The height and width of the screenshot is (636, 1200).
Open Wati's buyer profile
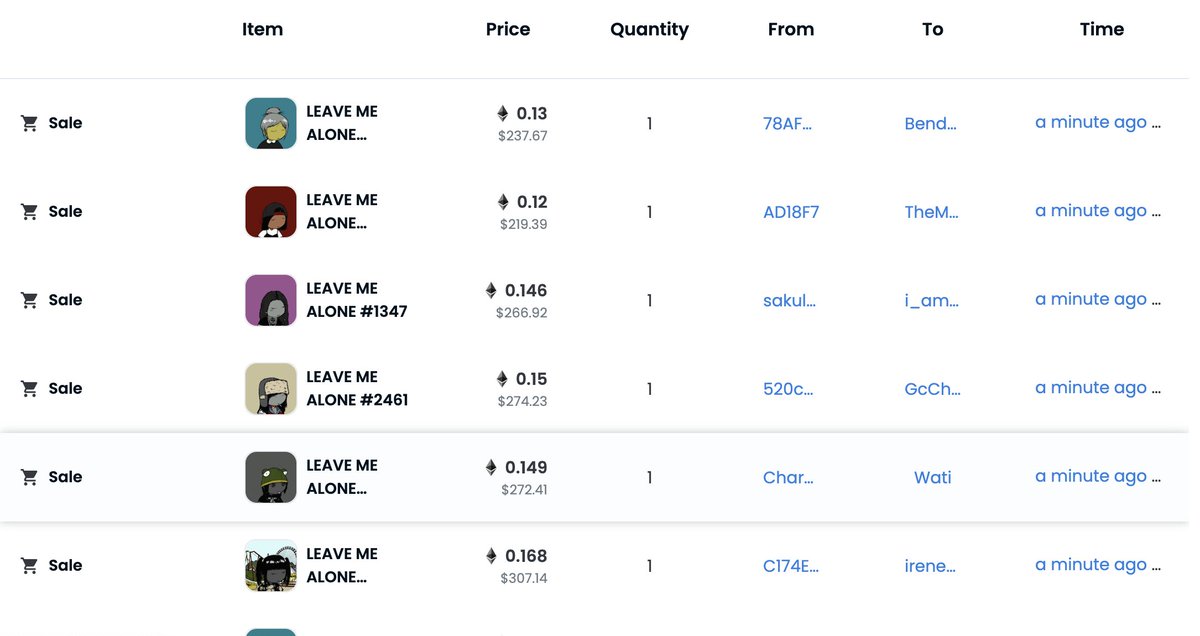click(932, 477)
